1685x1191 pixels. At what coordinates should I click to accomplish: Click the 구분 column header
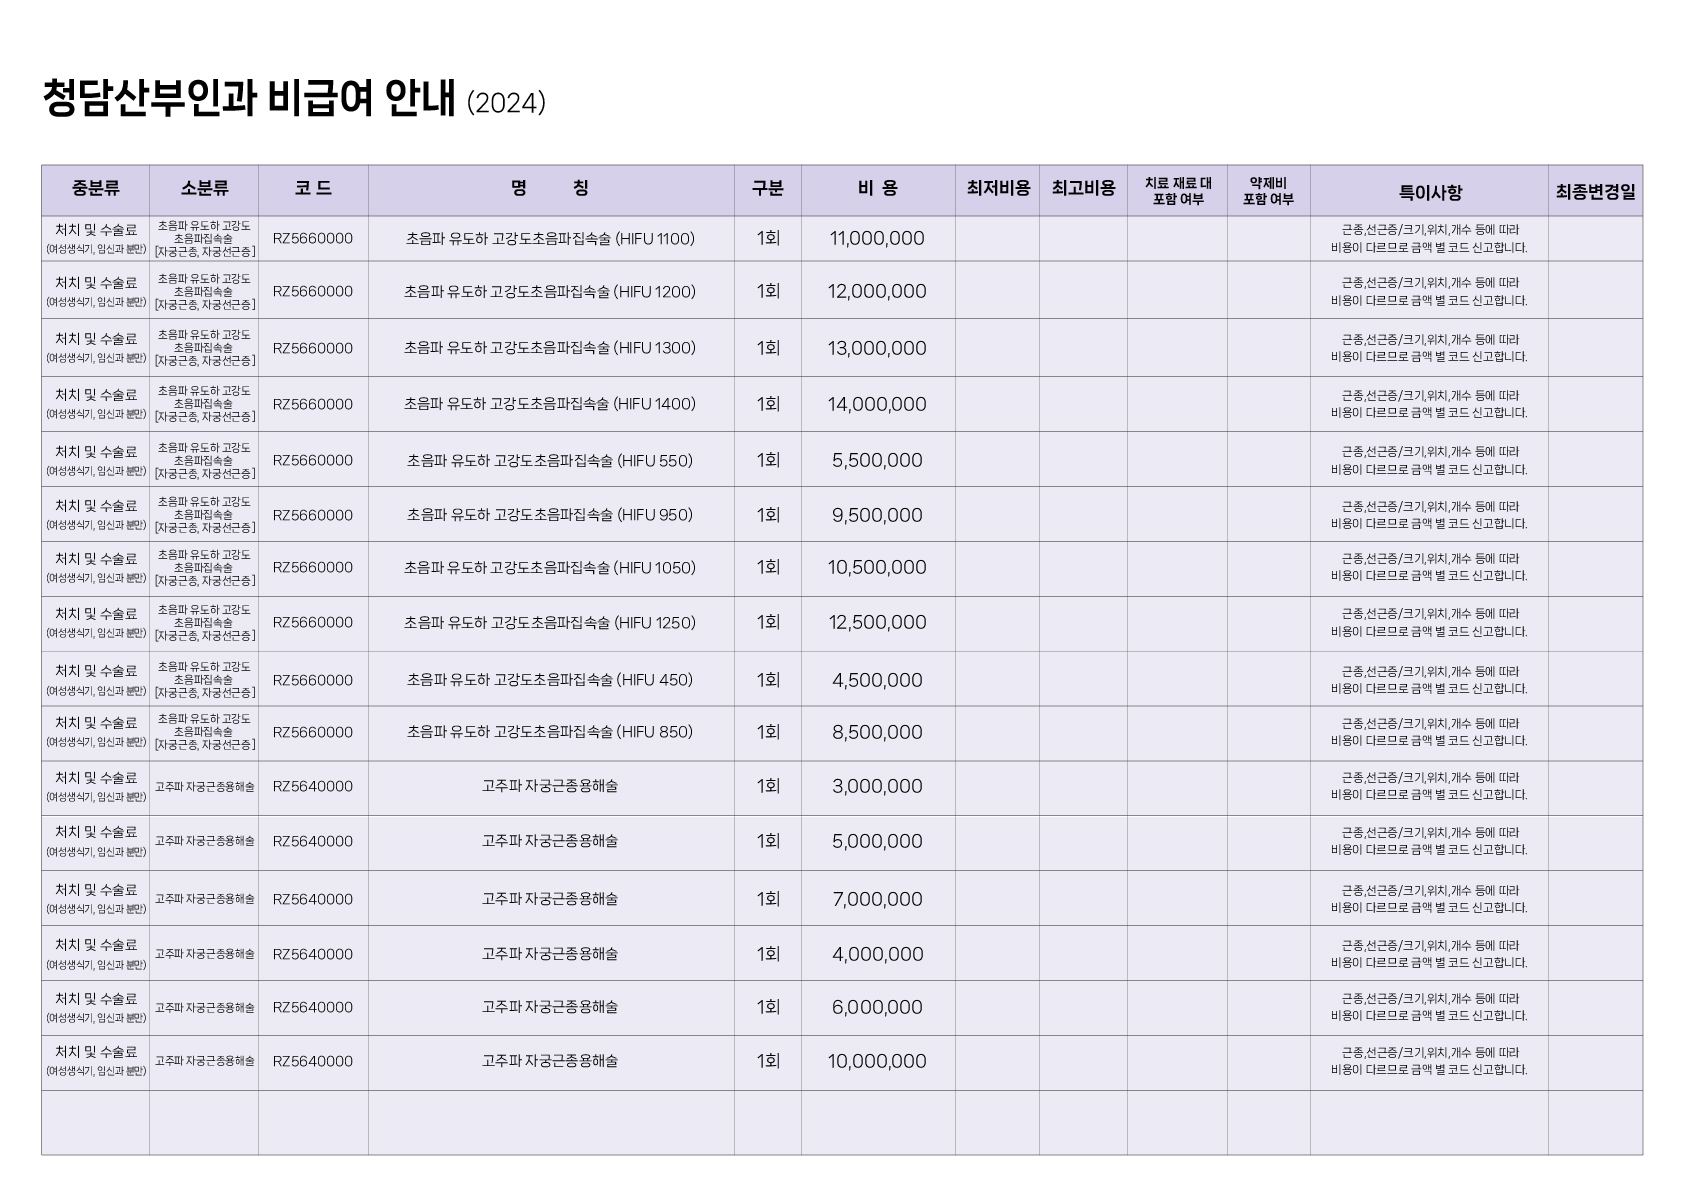[768, 188]
